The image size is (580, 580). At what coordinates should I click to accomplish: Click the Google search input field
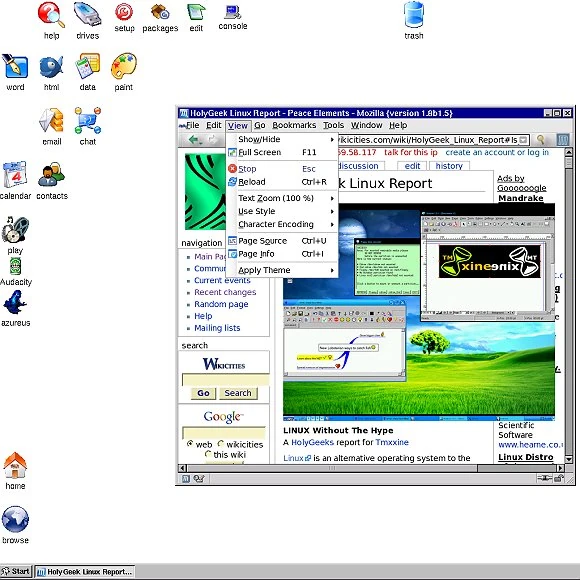coord(223,433)
